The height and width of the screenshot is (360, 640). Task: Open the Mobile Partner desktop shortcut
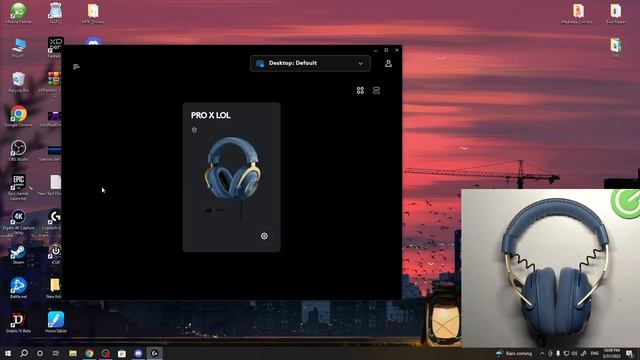click(x=18, y=13)
